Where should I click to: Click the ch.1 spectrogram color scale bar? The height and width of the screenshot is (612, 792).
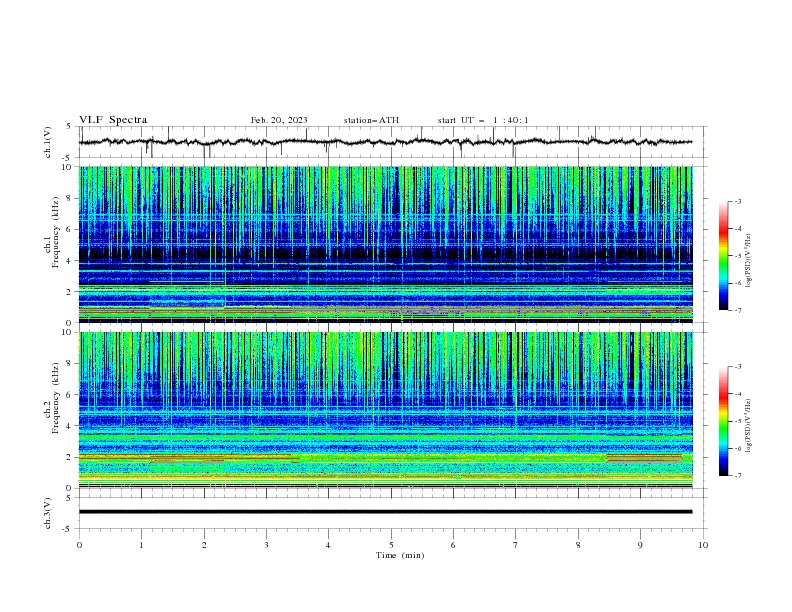click(723, 256)
